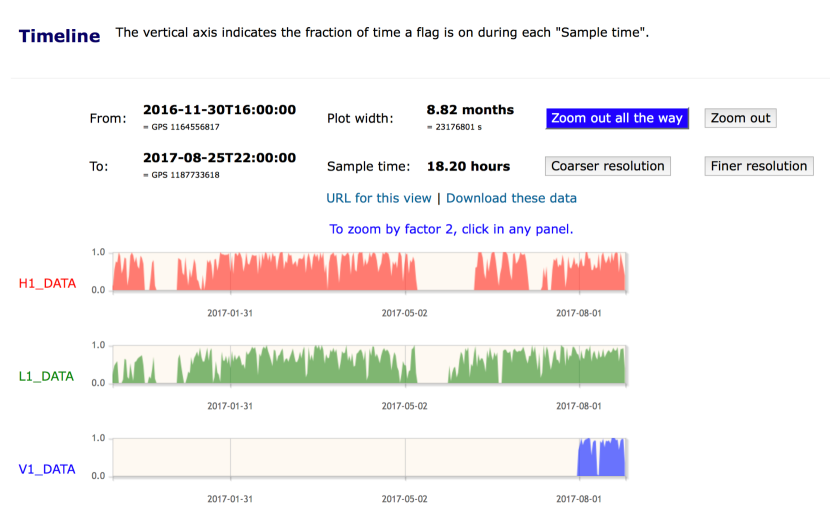
Task: Click the 'Timeline' heading
Action: [x=60, y=36]
